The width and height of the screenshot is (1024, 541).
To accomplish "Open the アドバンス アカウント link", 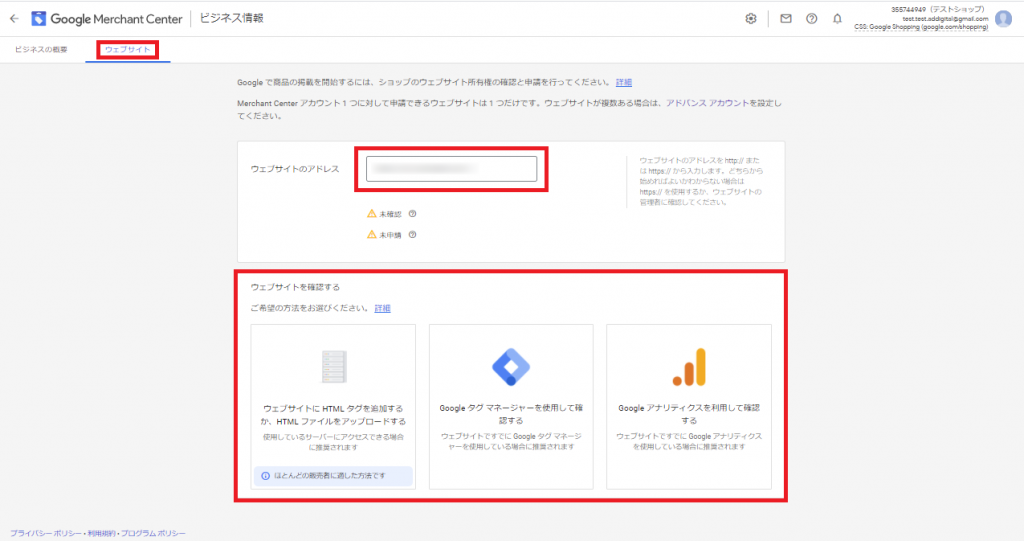I will click(707, 103).
